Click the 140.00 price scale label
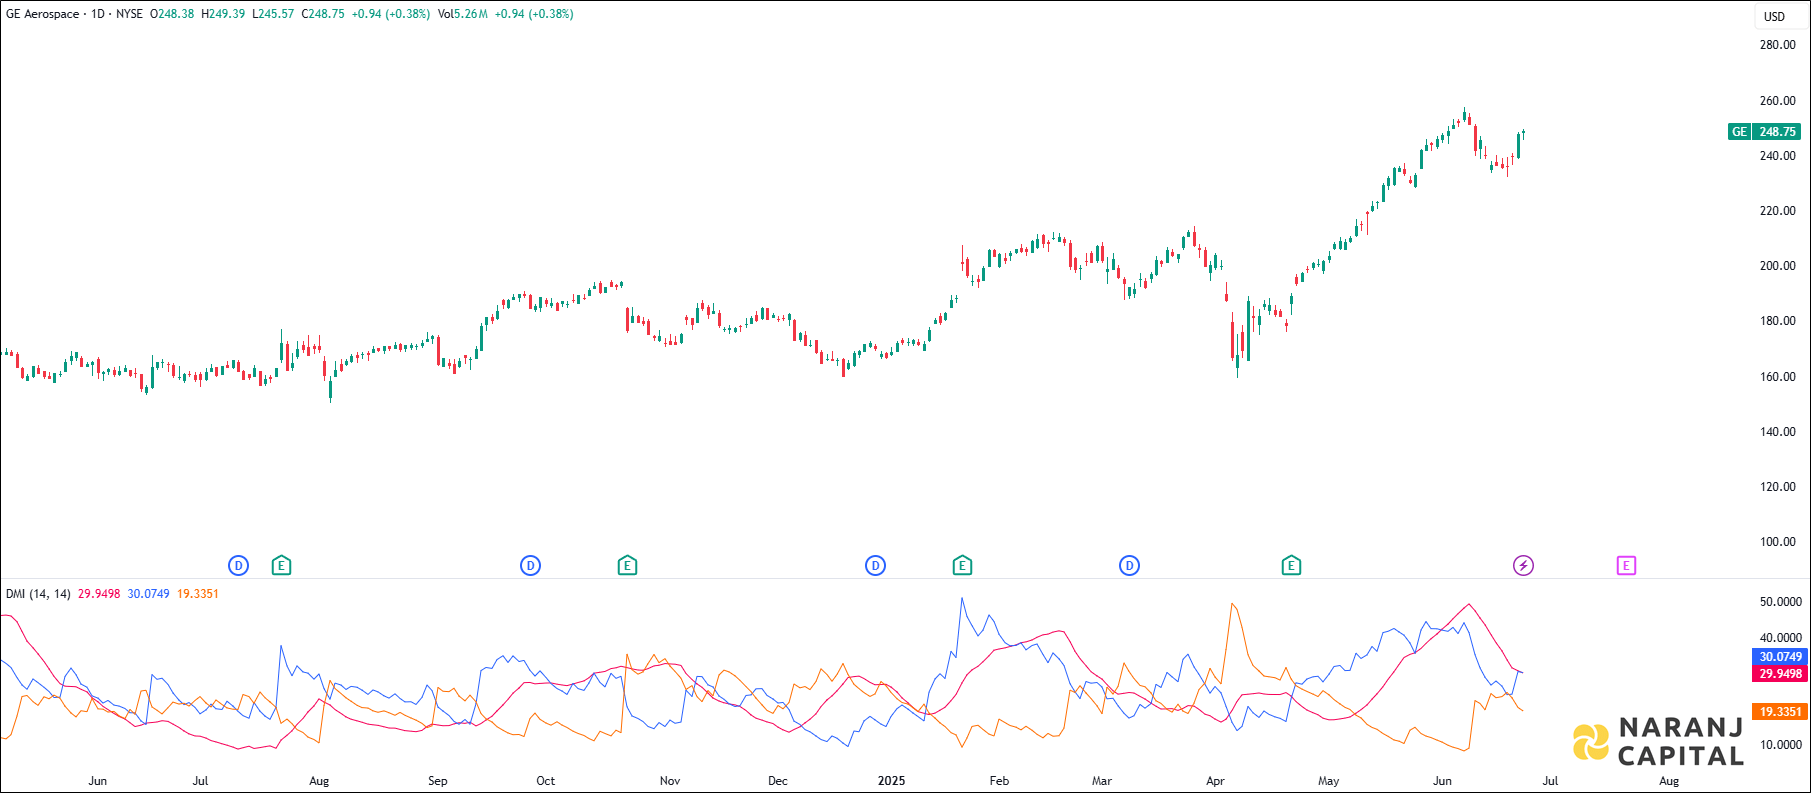Viewport: 1811px width, 793px height. (1778, 432)
